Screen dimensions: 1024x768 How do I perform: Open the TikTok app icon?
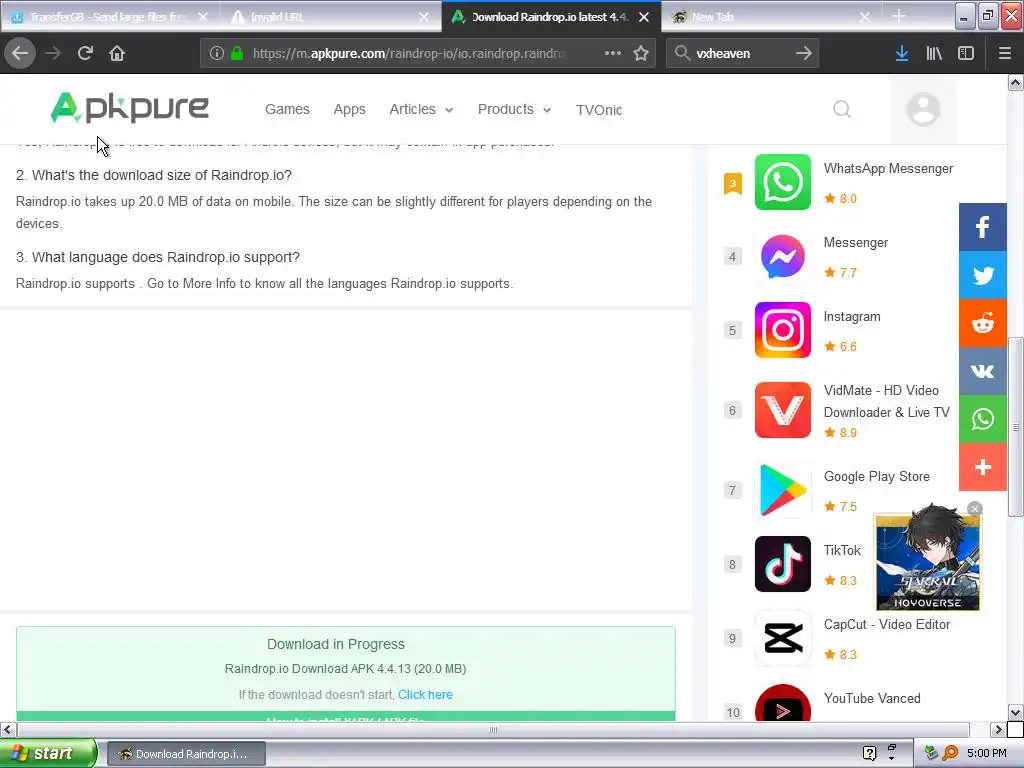point(782,564)
